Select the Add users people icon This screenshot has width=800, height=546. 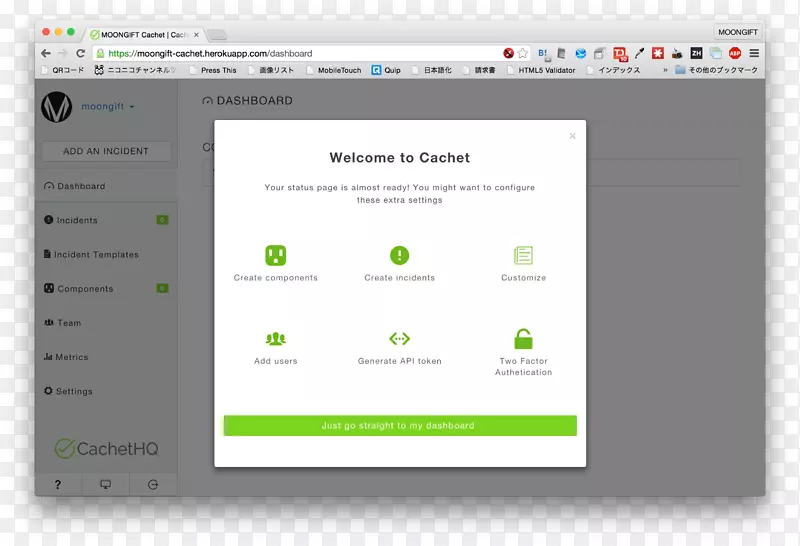275,339
